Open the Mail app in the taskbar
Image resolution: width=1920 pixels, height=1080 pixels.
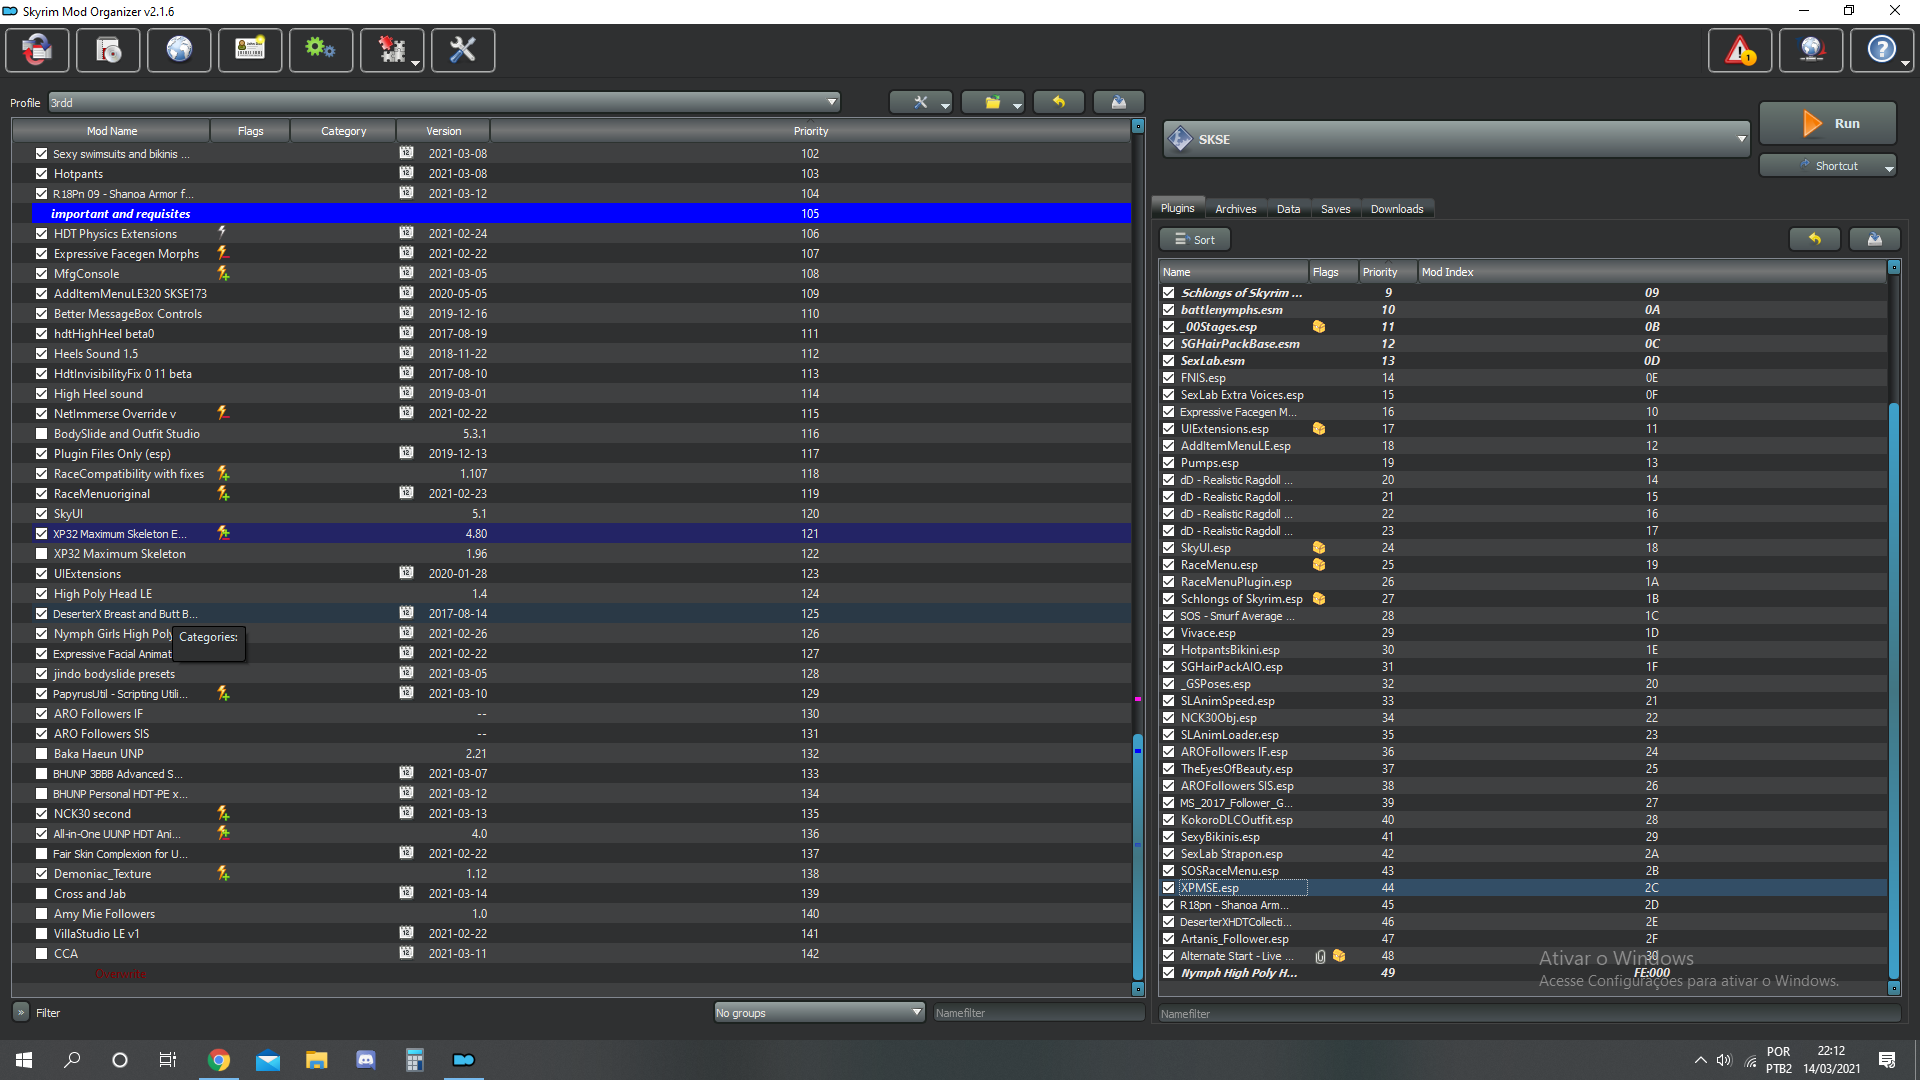click(x=268, y=1060)
